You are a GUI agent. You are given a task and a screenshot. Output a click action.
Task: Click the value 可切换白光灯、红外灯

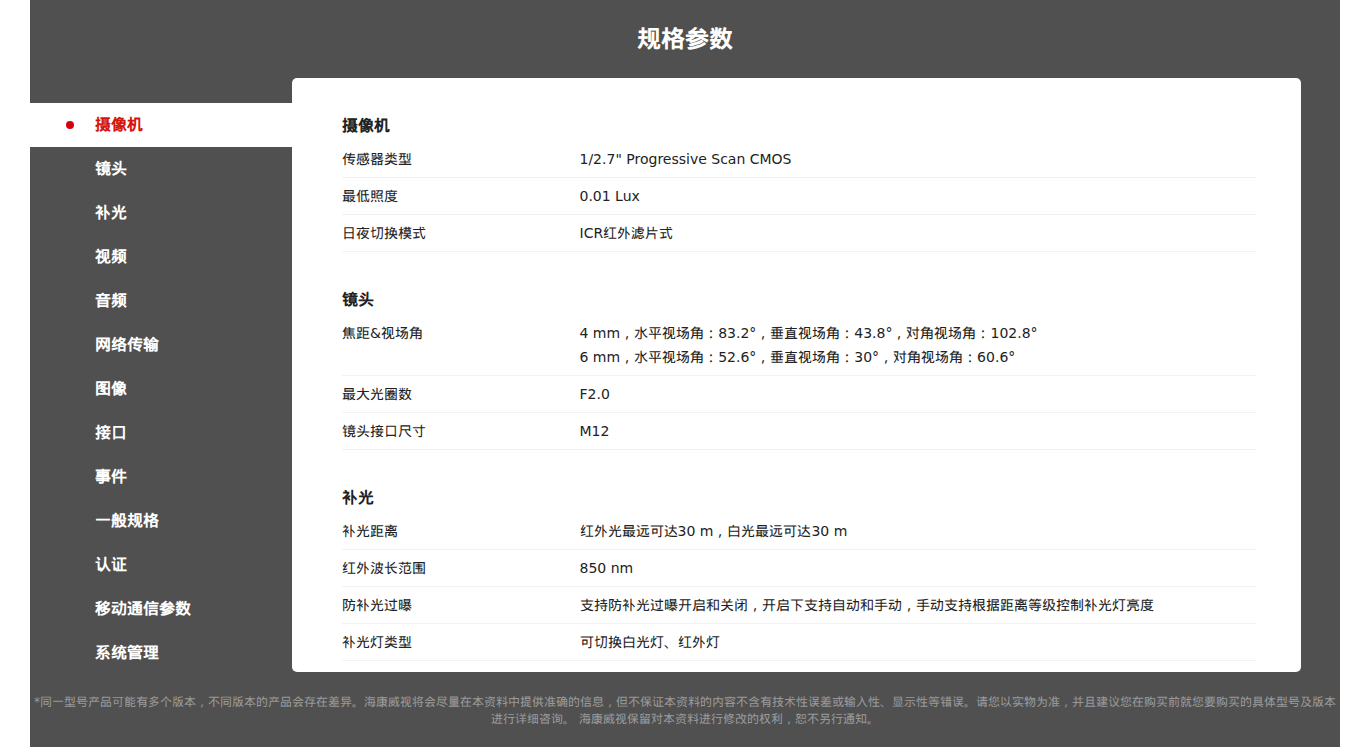[649, 642]
